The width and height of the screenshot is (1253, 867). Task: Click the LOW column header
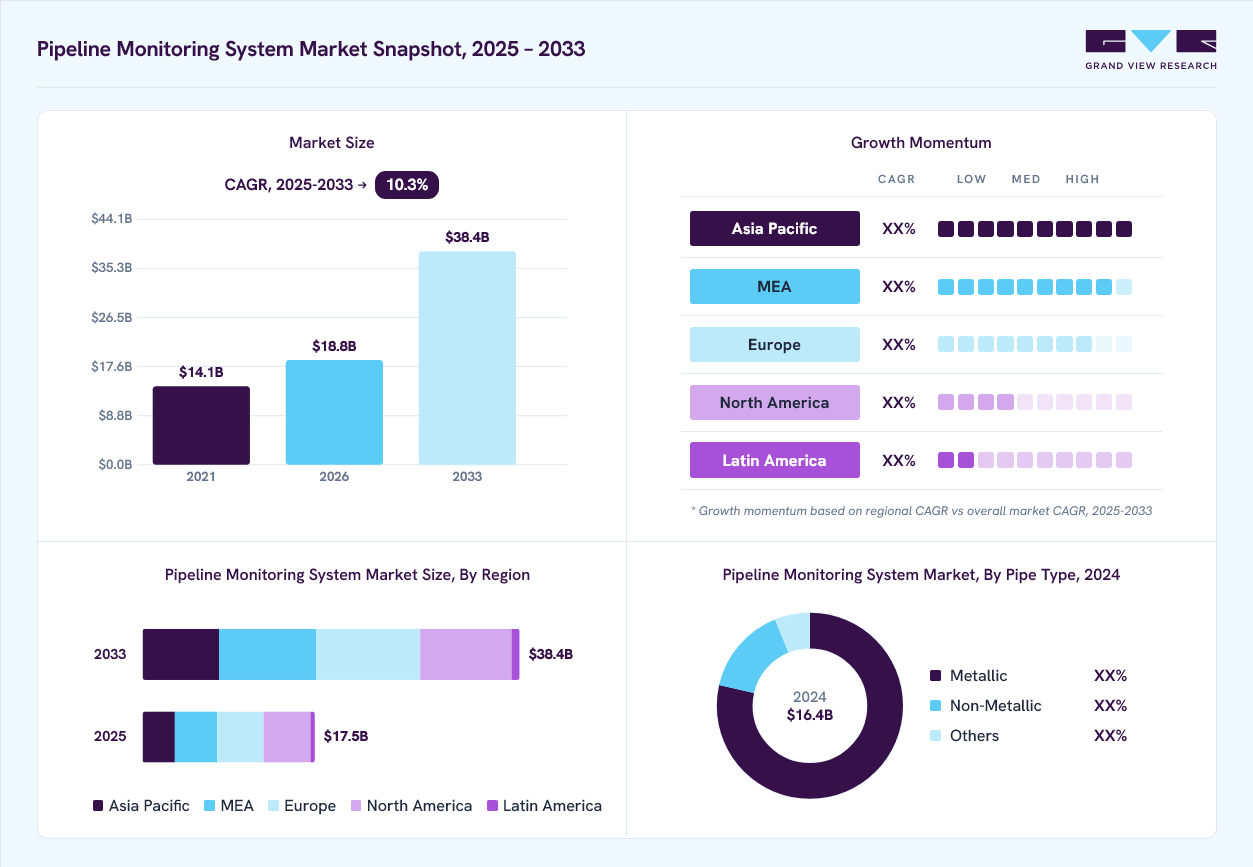972,179
